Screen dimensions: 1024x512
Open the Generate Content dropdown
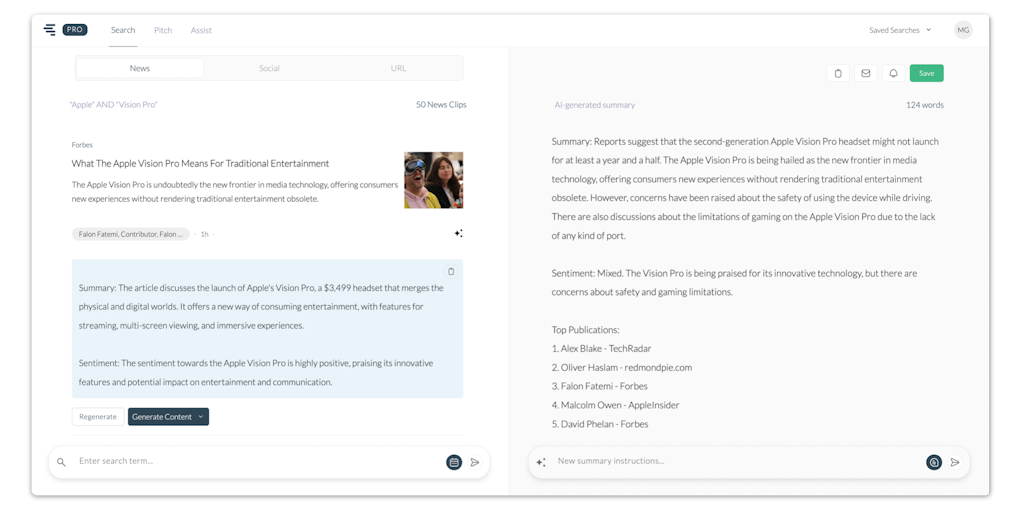point(168,417)
